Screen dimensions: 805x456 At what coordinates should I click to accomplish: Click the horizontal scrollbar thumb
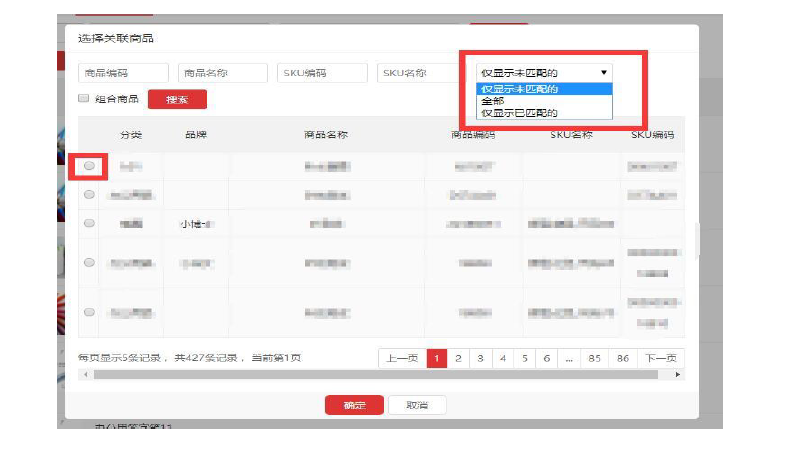click(376, 375)
